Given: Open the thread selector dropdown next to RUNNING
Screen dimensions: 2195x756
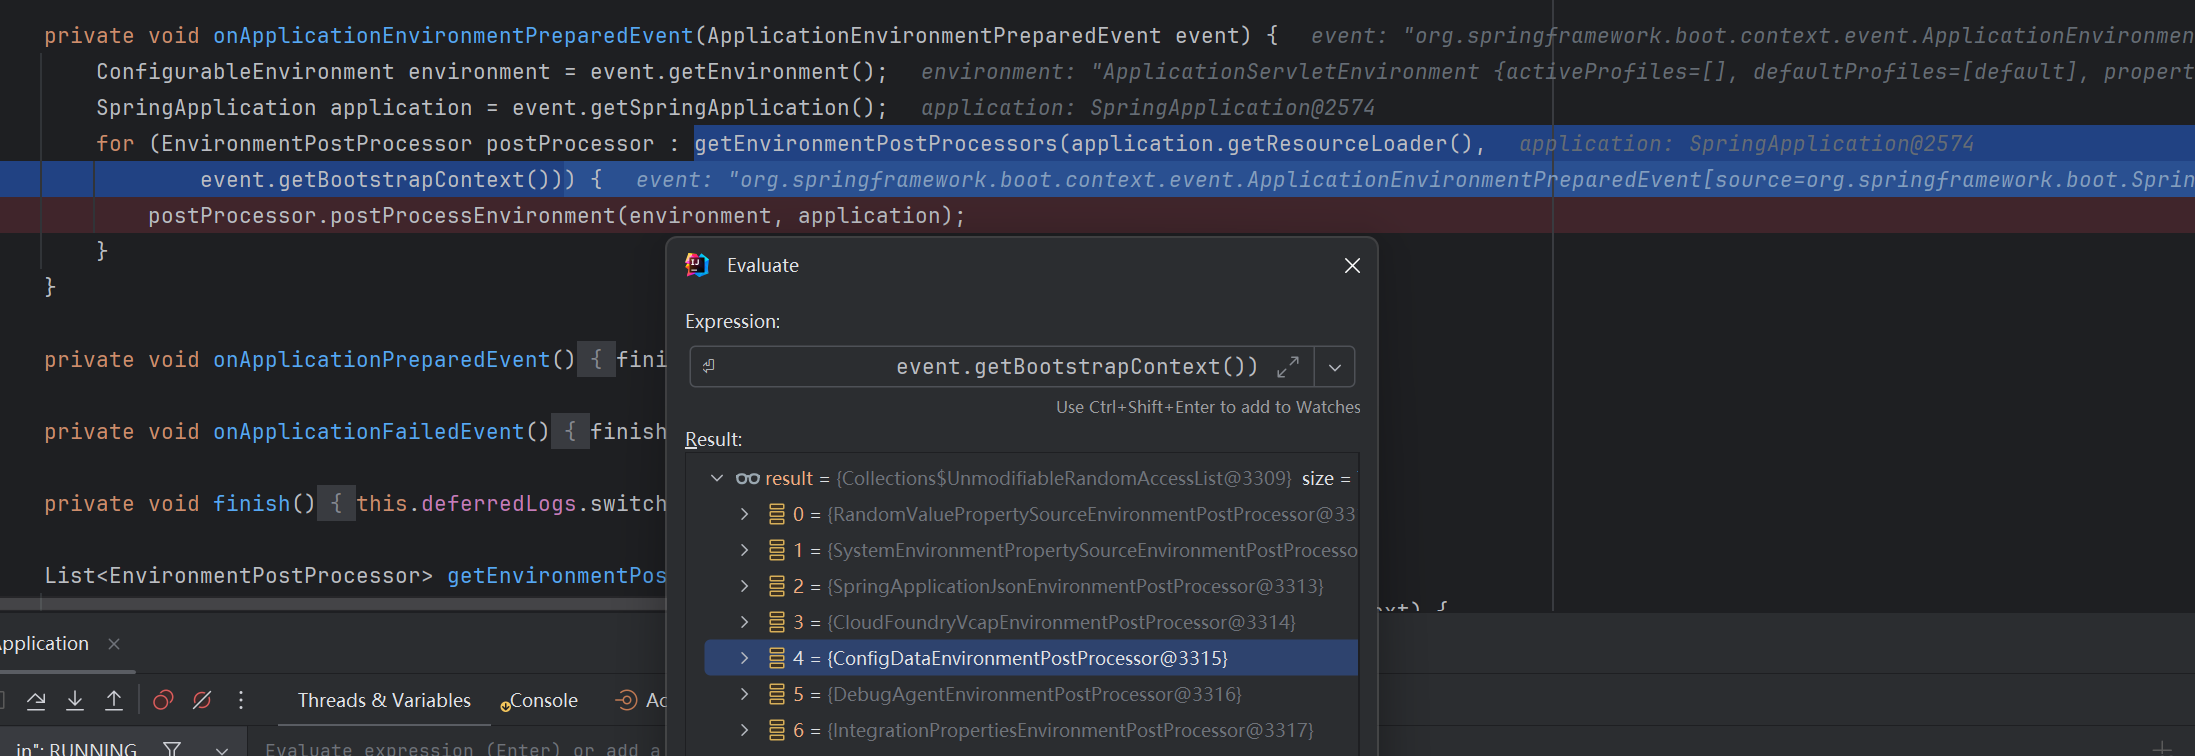Looking at the screenshot, I should (222, 749).
